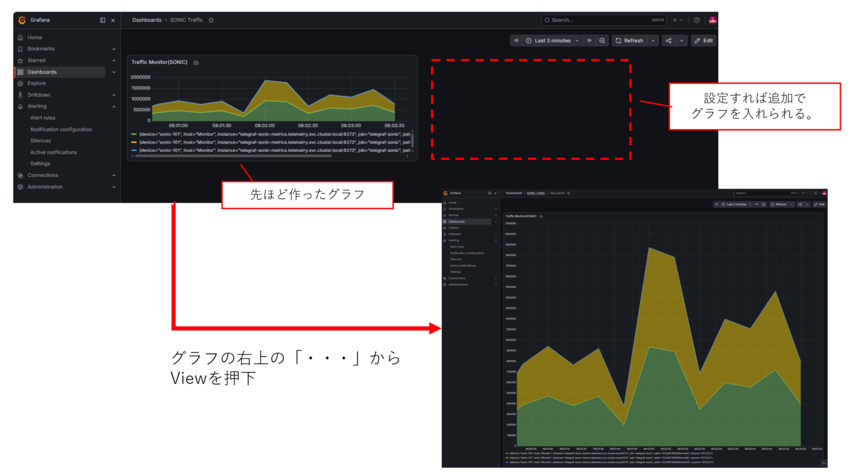The width and height of the screenshot is (850, 476).
Task: Click the Edit button in the View panel window
Action: click(x=820, y=204)
